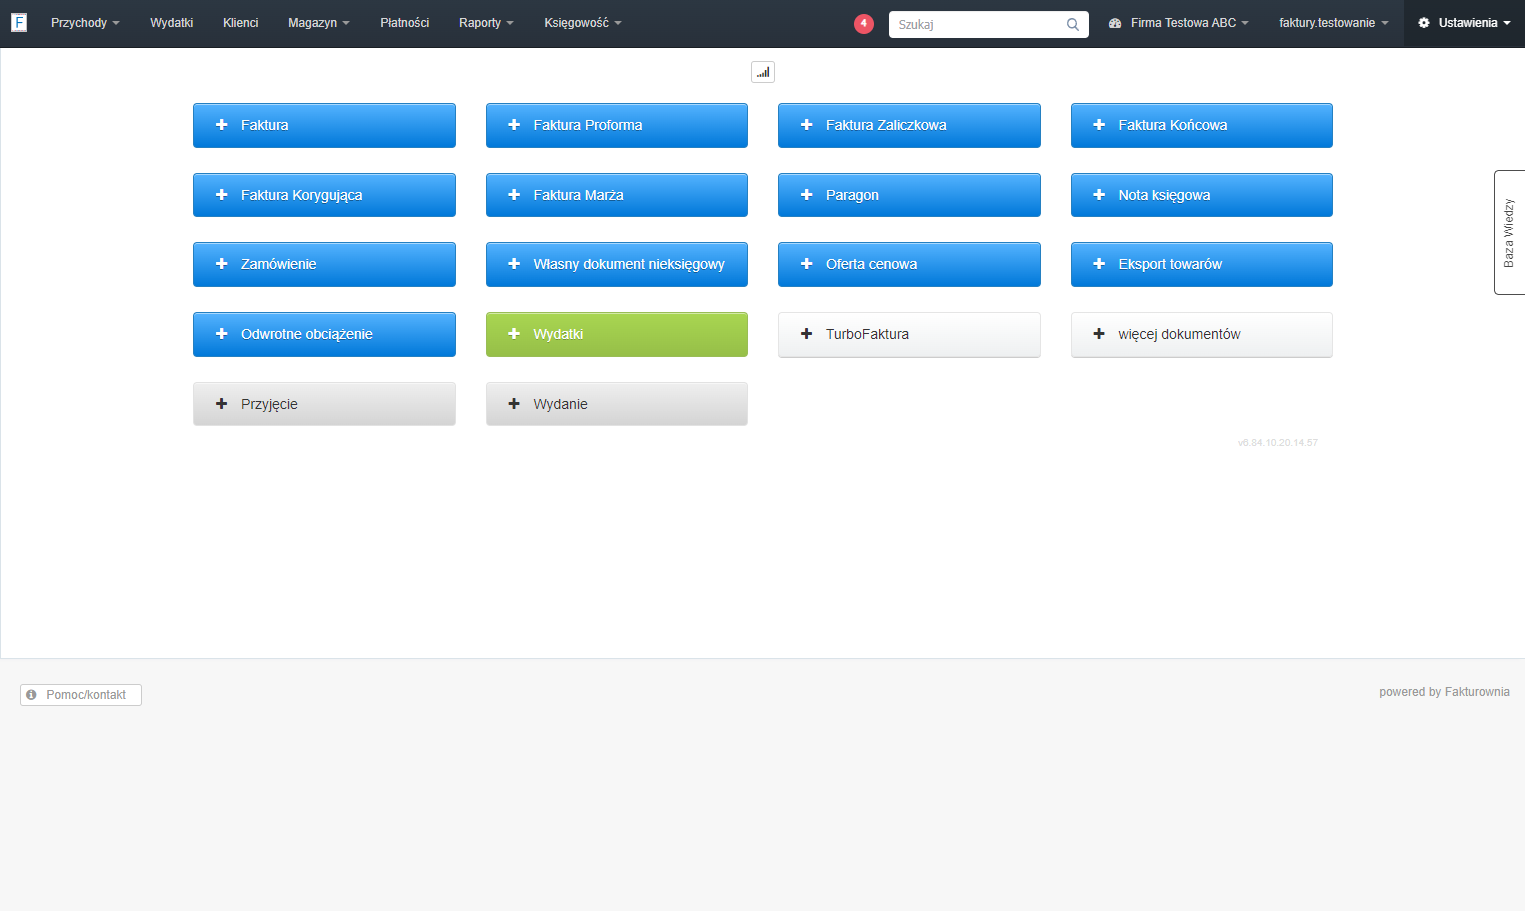Click the plus icon on Wydanie

pyautogui.click(x=514, y=404)
